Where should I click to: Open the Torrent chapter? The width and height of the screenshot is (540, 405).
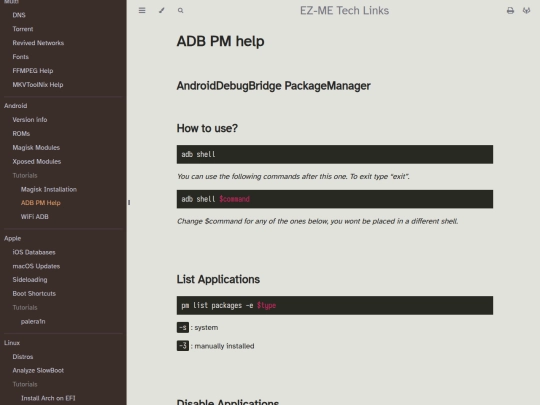click(23, 29)
